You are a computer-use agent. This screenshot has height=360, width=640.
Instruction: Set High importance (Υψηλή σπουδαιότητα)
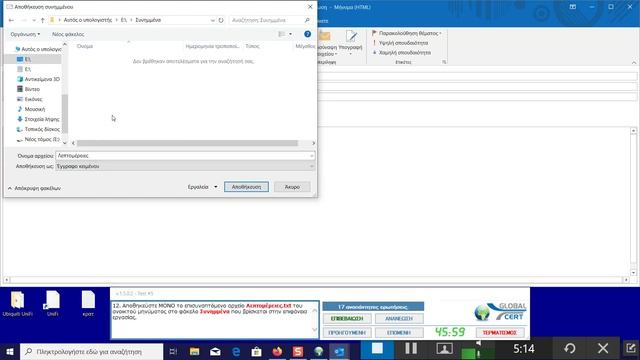coord(400,43)
